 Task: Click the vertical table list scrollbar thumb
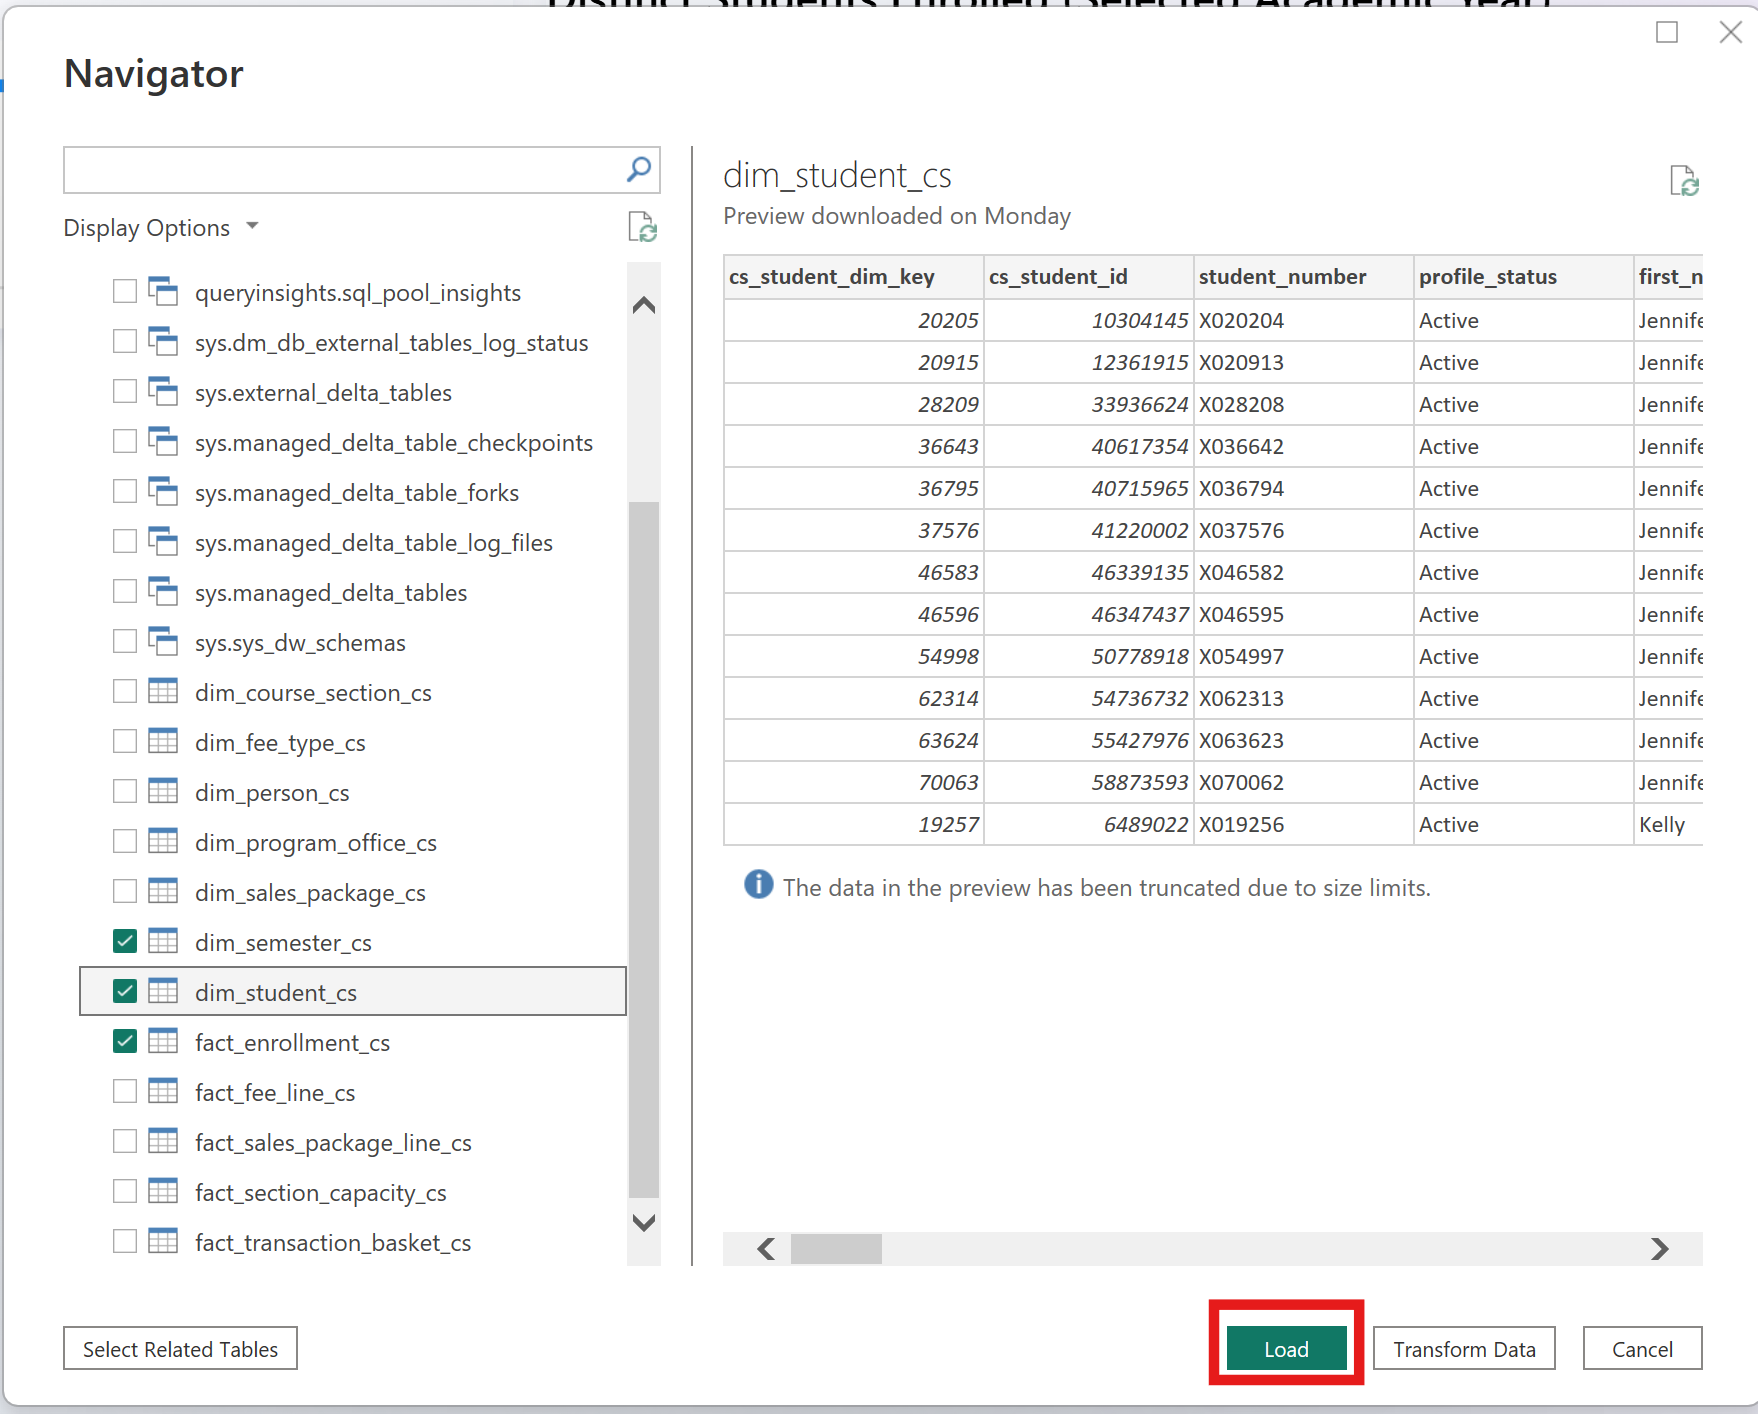(644, 849)
